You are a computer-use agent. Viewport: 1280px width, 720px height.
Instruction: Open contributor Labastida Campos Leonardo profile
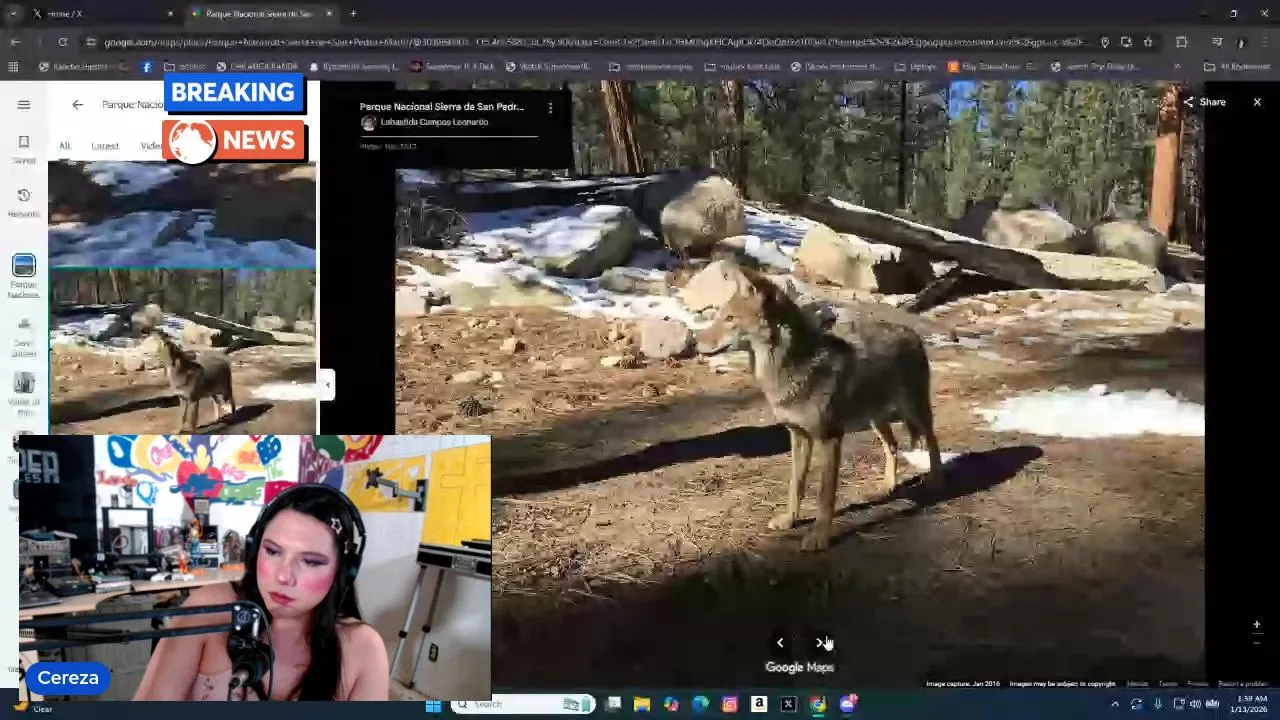[x=434, y=122]
